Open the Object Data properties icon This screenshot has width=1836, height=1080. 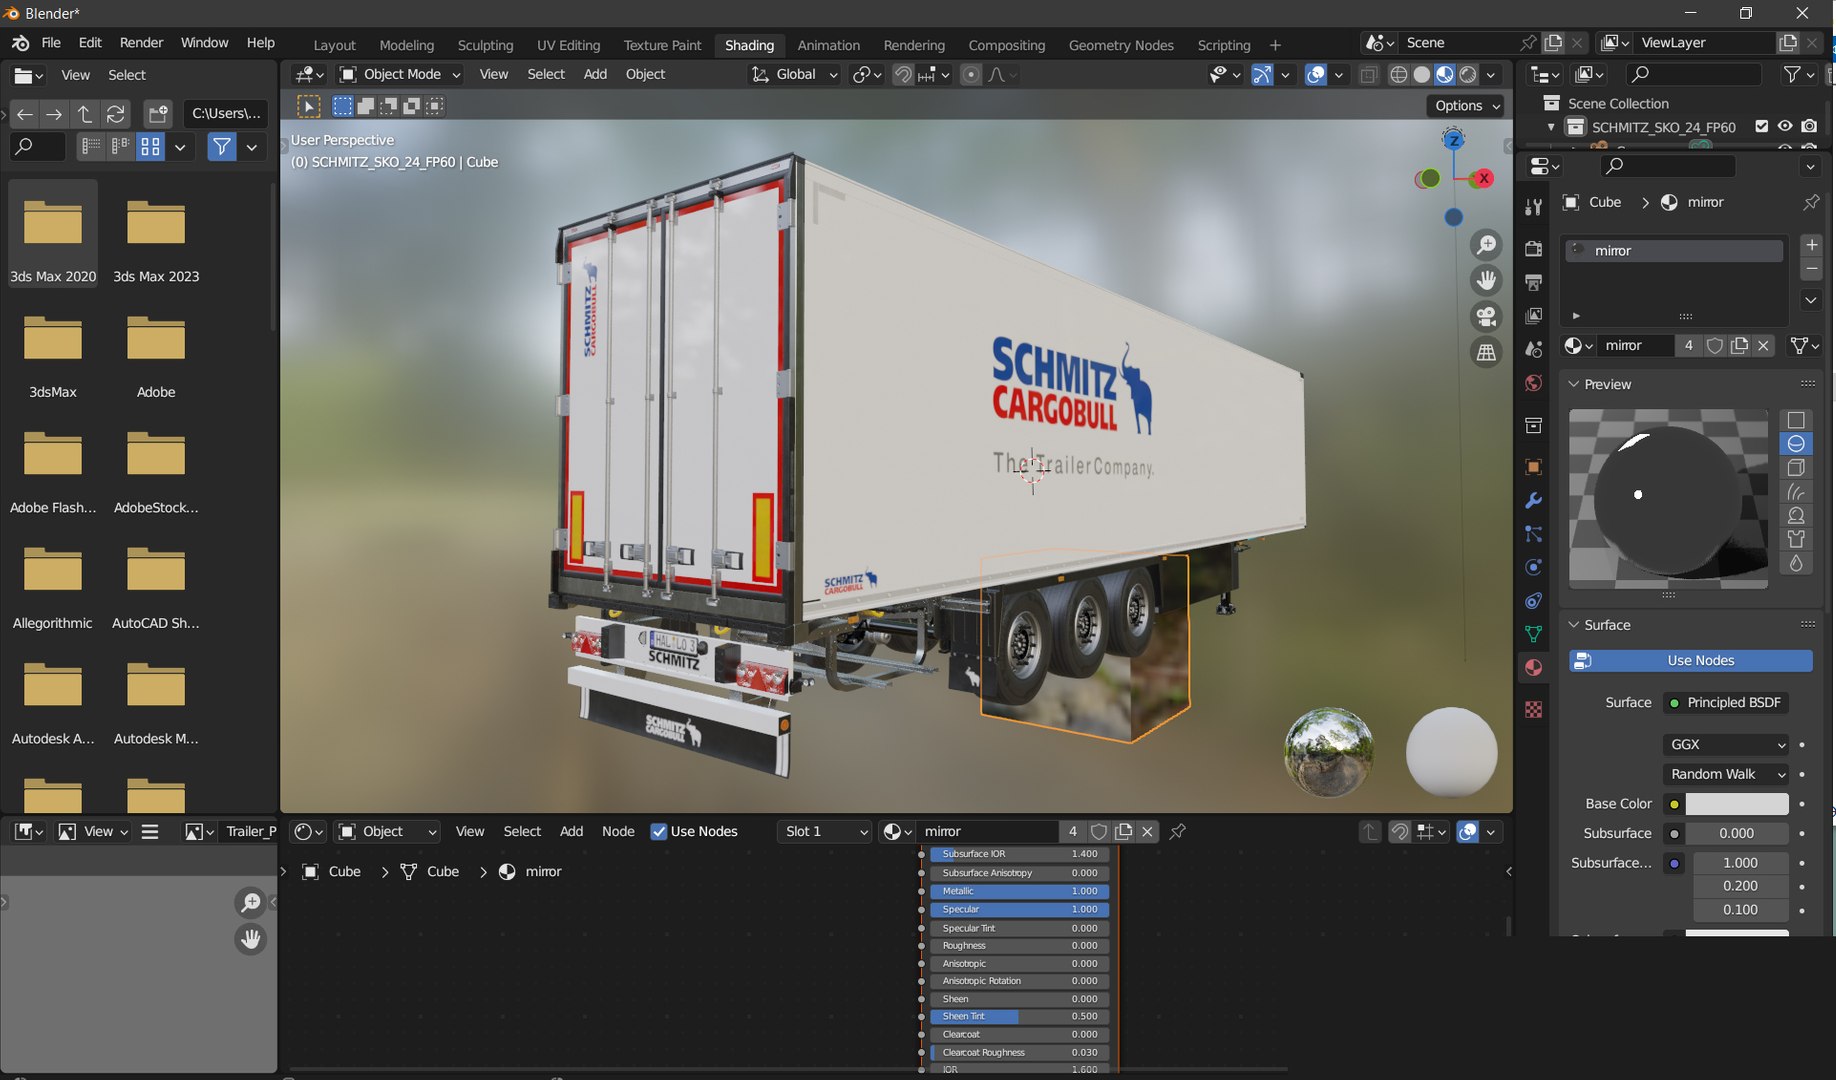pos(1533,633)
